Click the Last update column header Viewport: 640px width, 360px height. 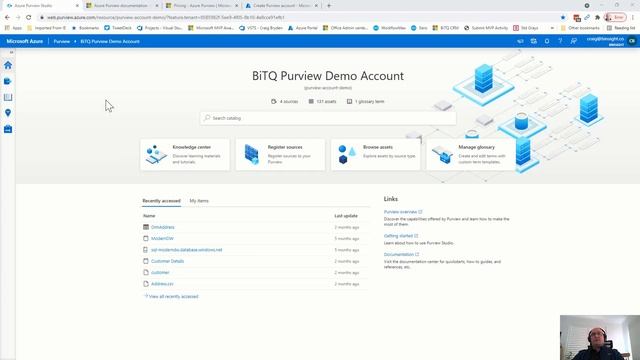pos(346,216)
